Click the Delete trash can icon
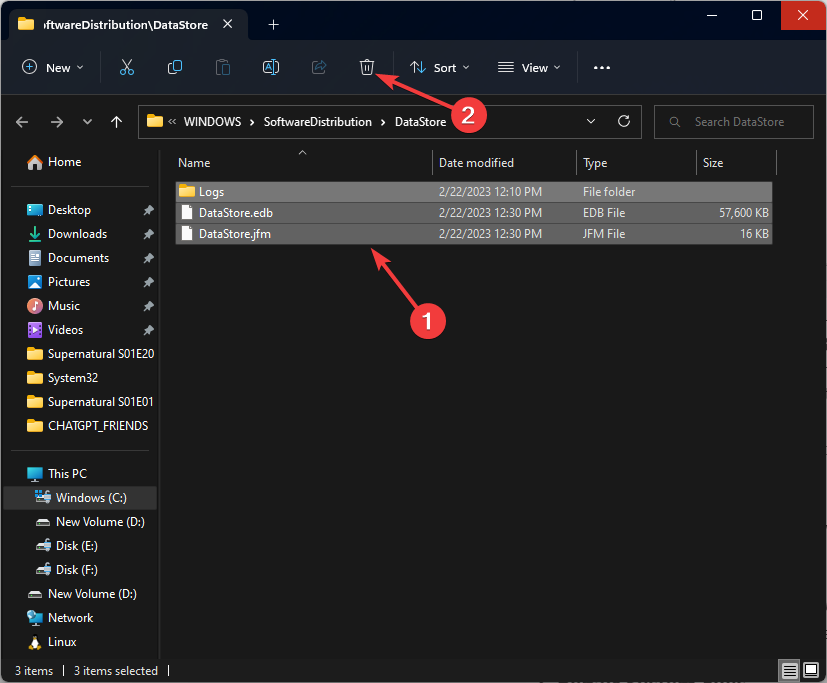The height and width of the screenshot is (683, 827). click(367, 67)
